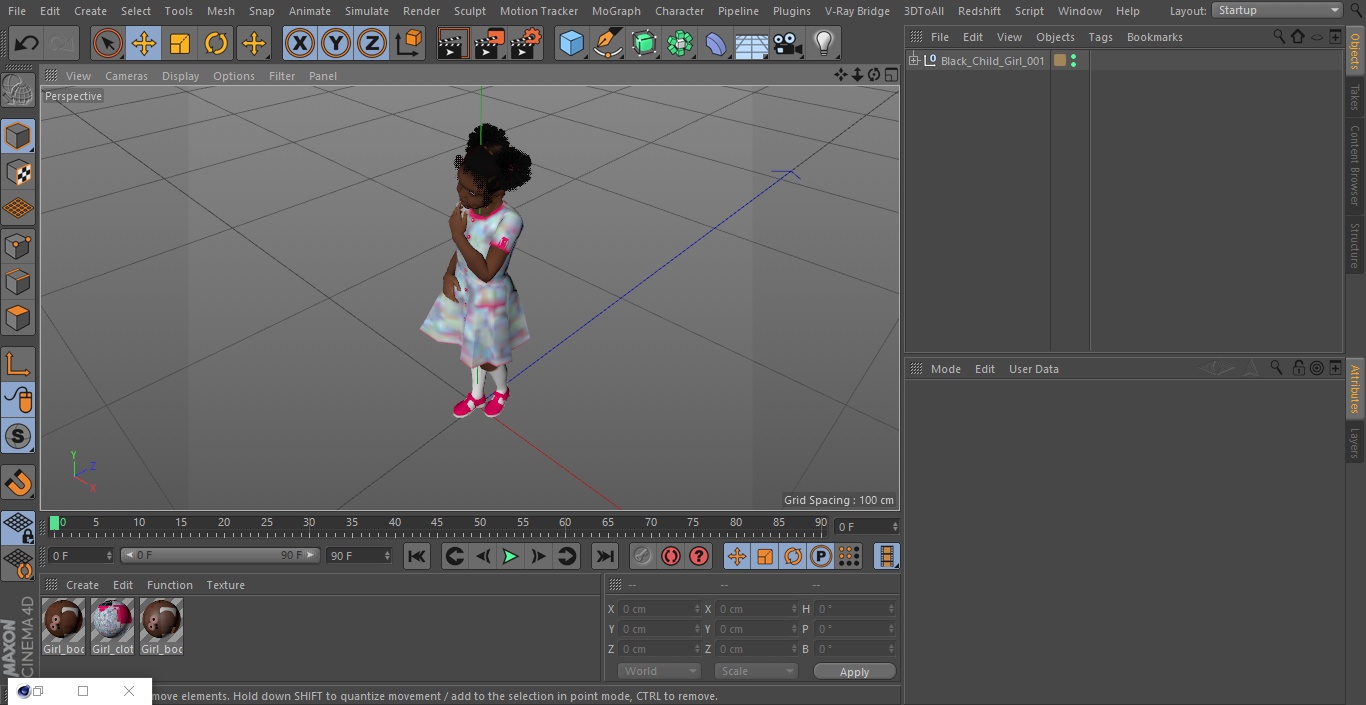Open the MoGraph menu

[616, 11]
